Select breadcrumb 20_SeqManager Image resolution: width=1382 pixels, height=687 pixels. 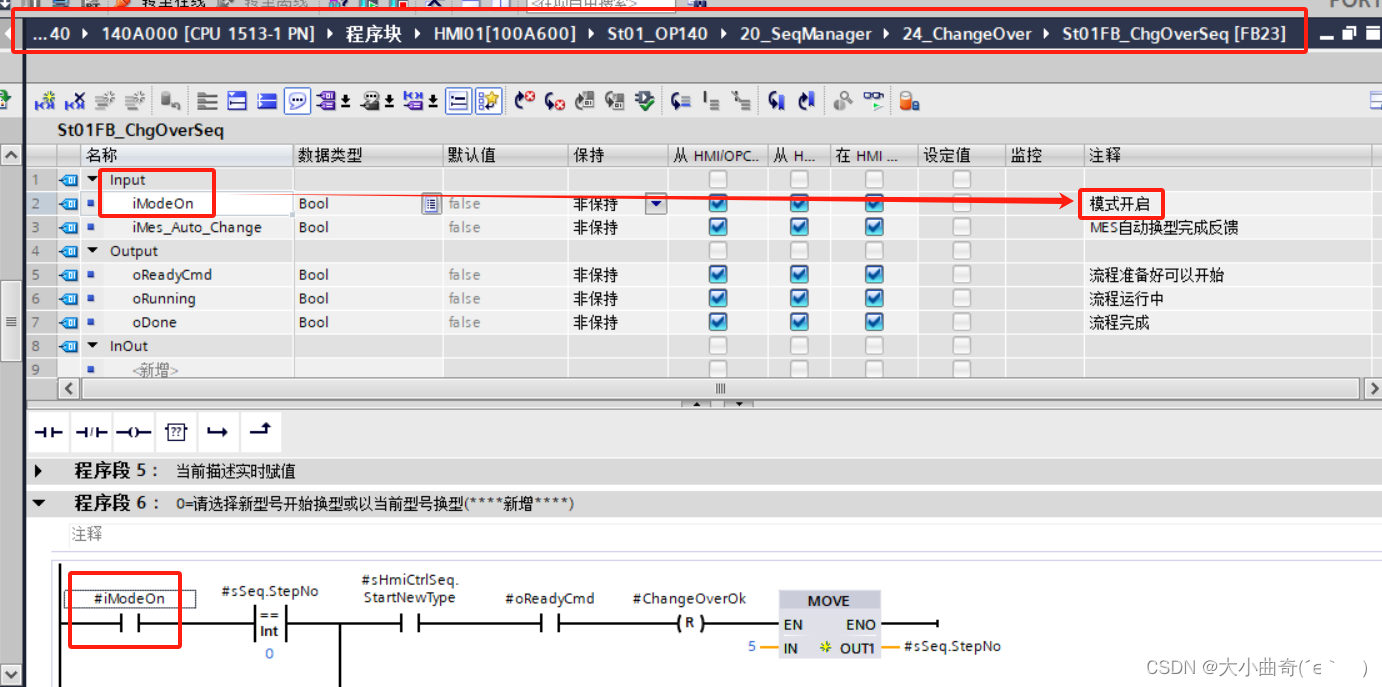(x=805, y=34)
